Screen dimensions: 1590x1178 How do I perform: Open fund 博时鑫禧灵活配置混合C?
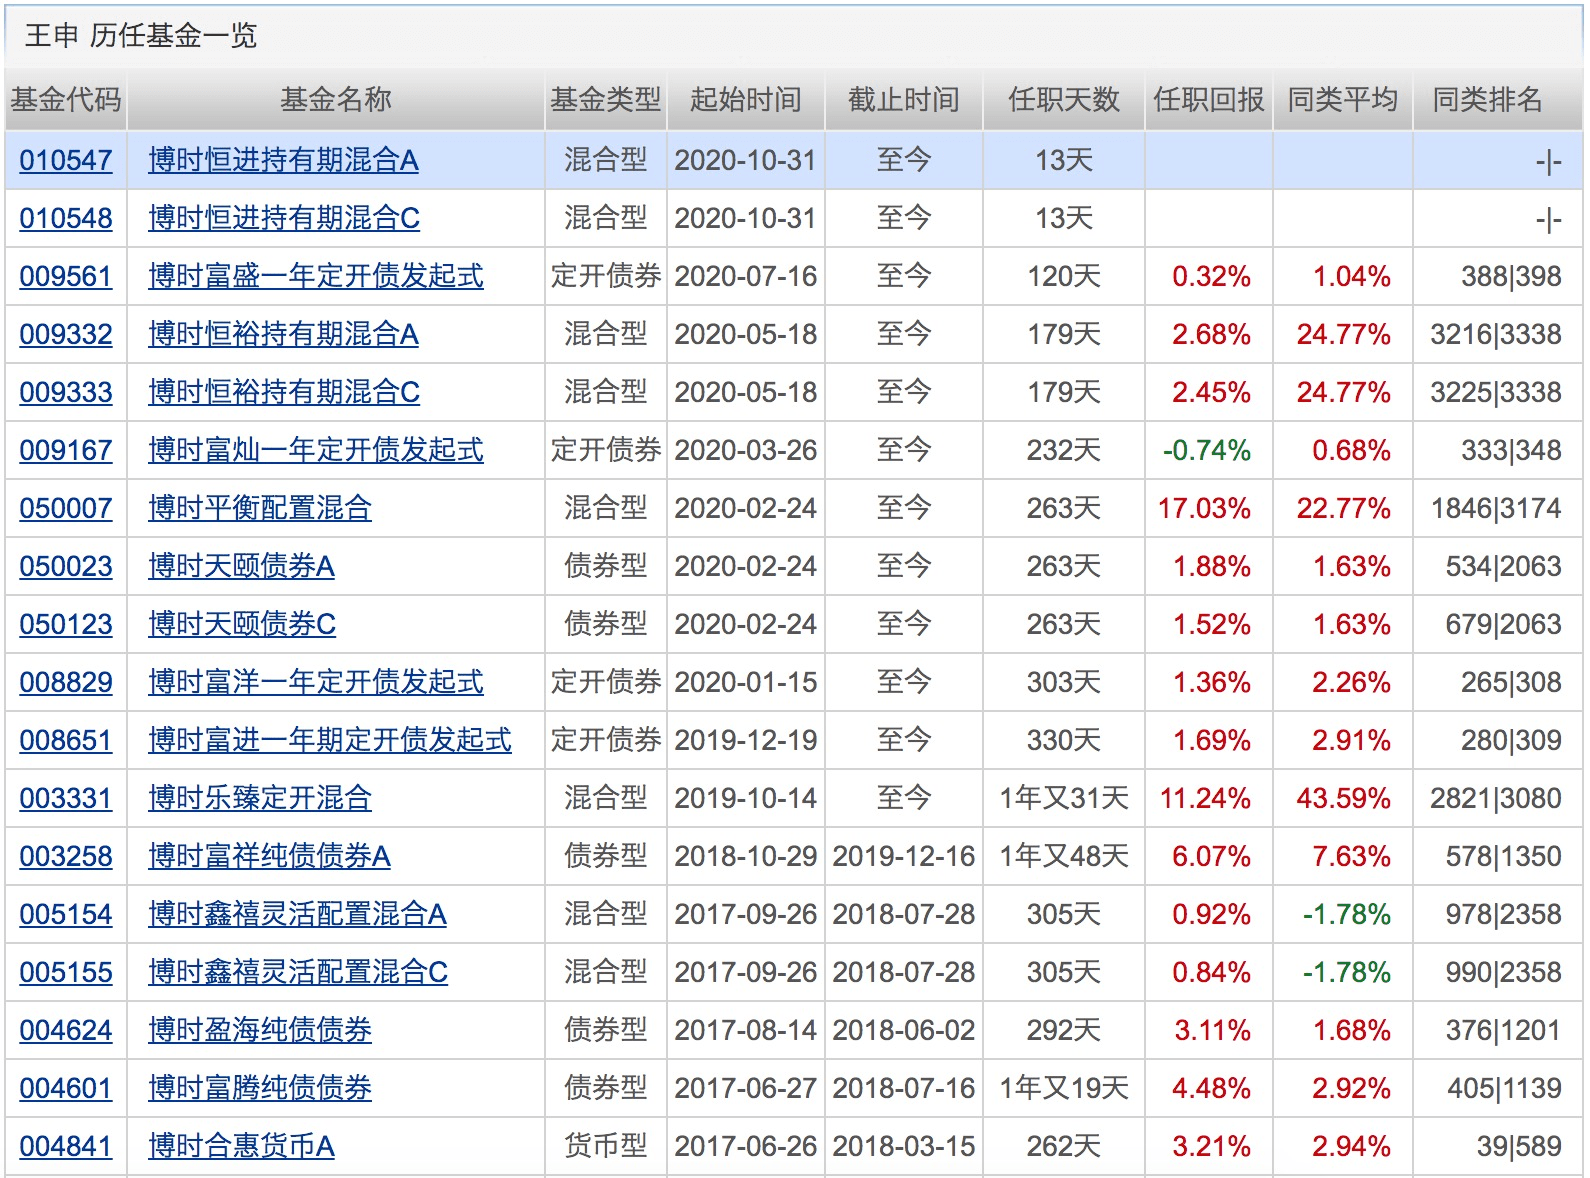pyautogui.click(x=298, y=972)
